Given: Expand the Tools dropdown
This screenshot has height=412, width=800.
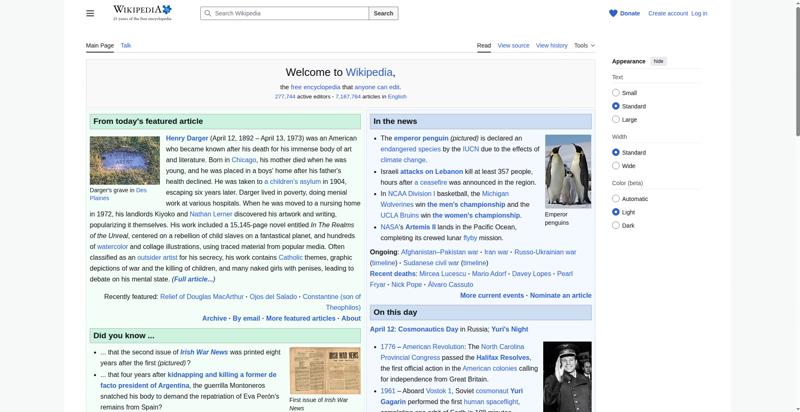Looking at the screenshot, I should (x=584, y=45).
